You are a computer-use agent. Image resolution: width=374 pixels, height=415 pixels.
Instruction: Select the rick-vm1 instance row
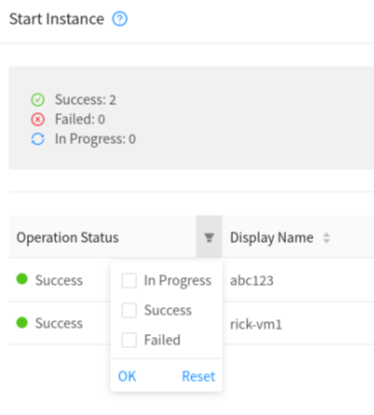coord(191,323)
